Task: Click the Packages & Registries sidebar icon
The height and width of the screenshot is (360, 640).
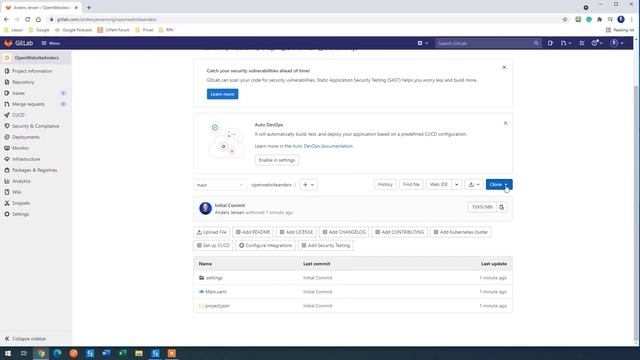Action: coord(7,170)
